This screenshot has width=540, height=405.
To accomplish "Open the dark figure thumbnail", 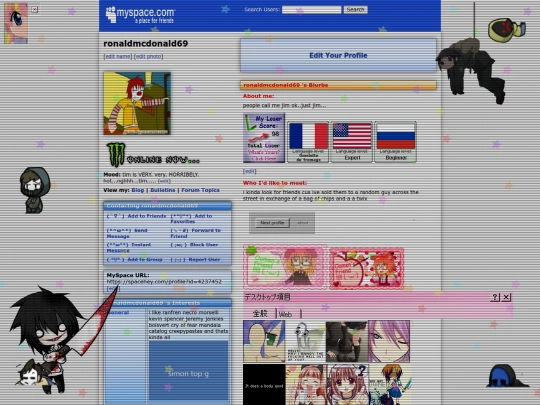I will tap(347, 341).
